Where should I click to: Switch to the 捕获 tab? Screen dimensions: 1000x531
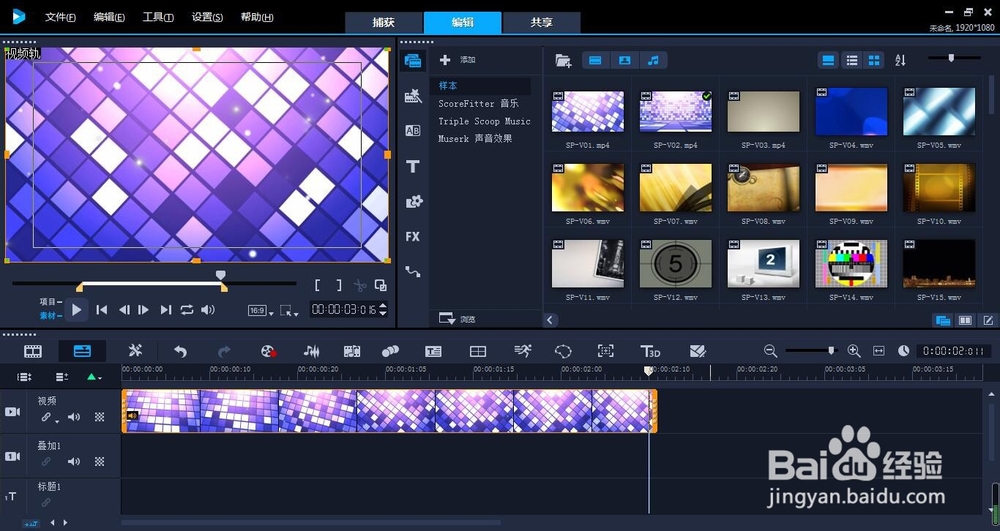coord(383,22)
